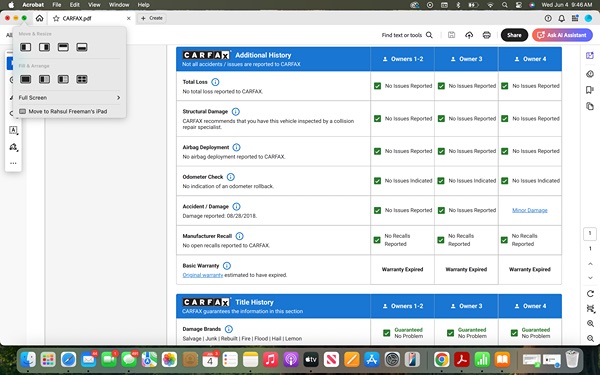
Task: Show info for Structural Damage
Action: click(236, 112)
